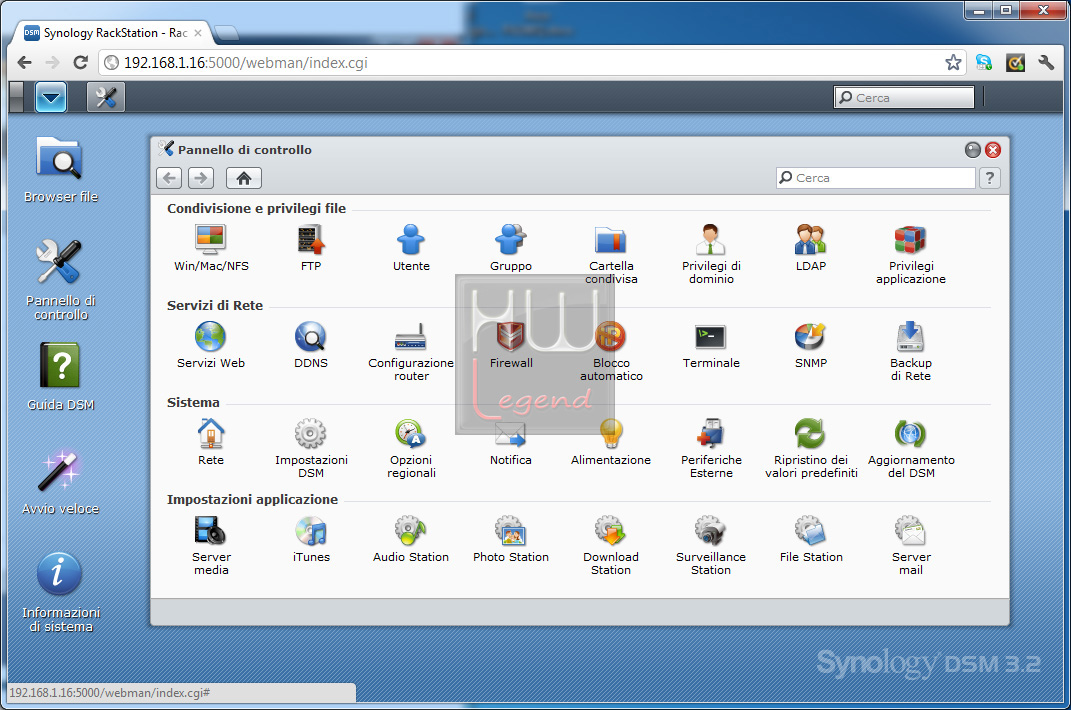
Task: Open Ripristino dei valori predefiniti
Action: point(811,448)
